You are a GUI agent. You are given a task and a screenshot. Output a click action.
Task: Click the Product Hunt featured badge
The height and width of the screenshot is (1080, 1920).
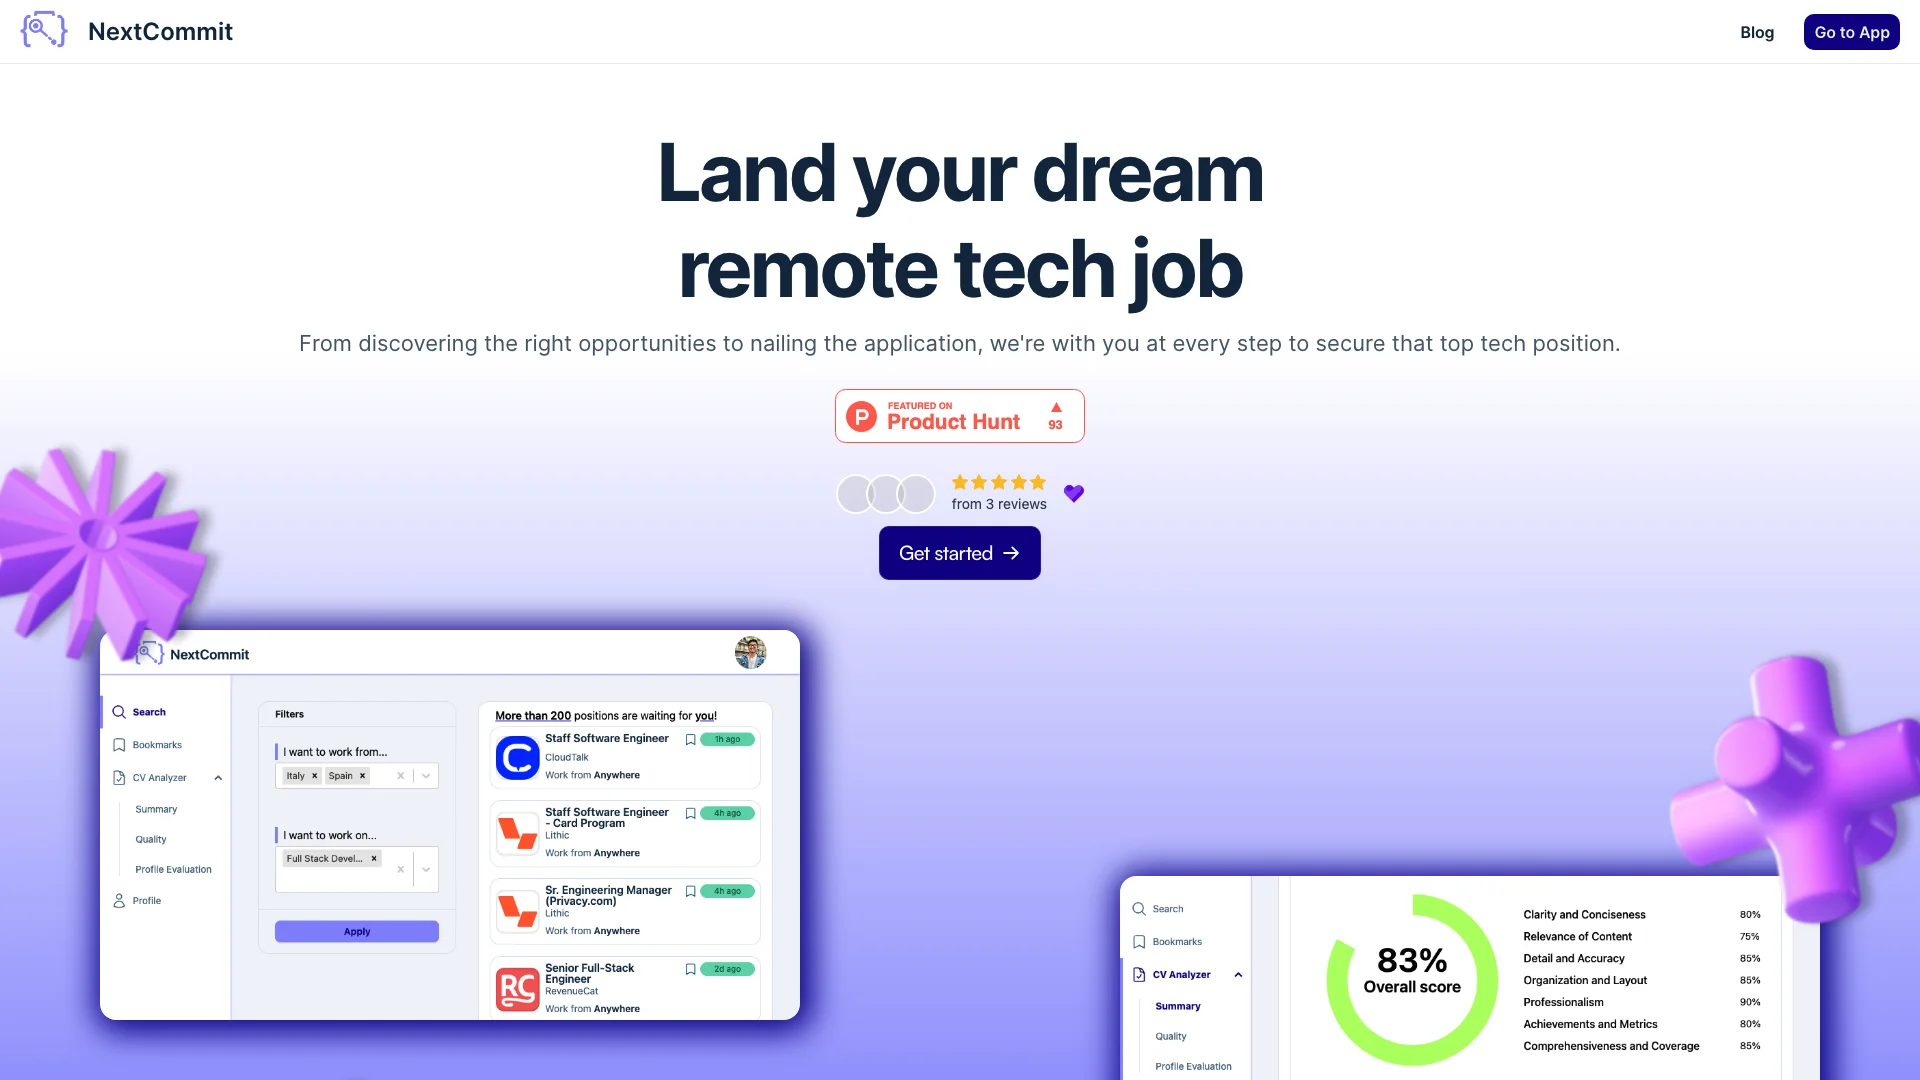[960, 415]
